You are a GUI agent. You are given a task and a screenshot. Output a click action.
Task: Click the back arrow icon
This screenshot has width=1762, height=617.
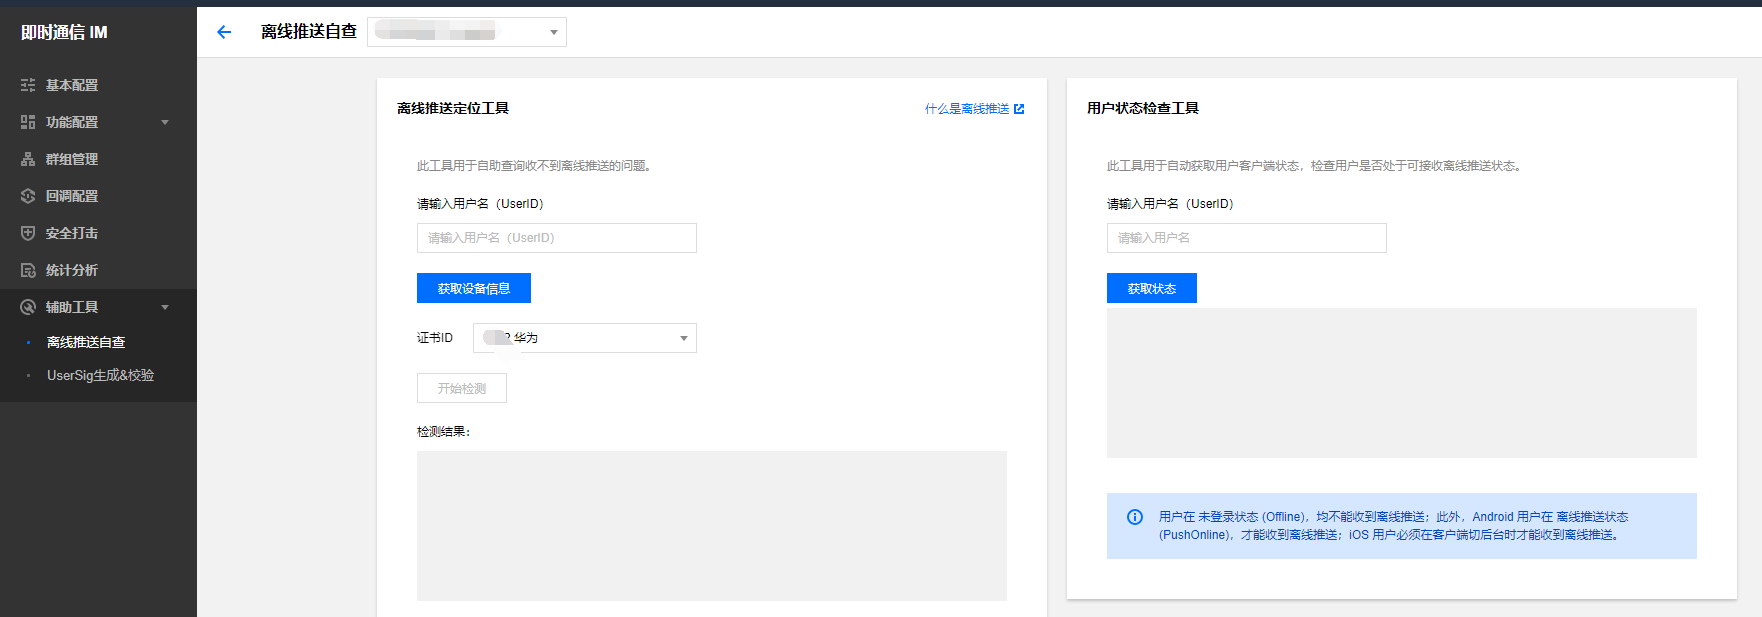(x=224, y=32)
